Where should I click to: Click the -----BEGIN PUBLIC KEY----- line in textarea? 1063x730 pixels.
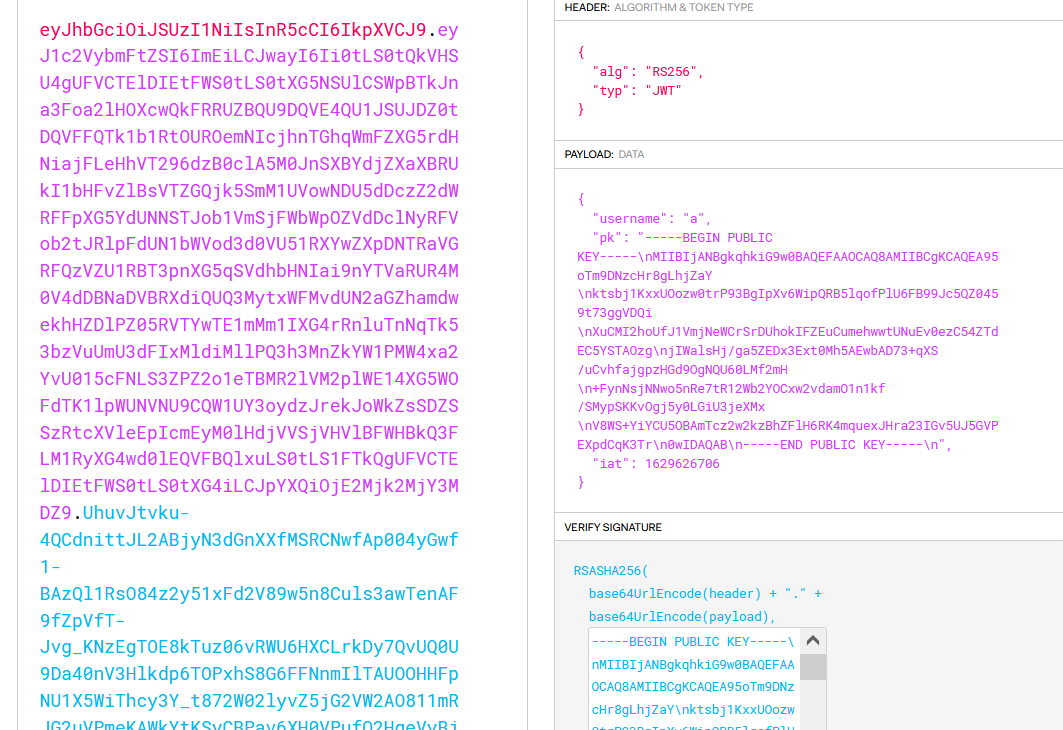(692, 642)
